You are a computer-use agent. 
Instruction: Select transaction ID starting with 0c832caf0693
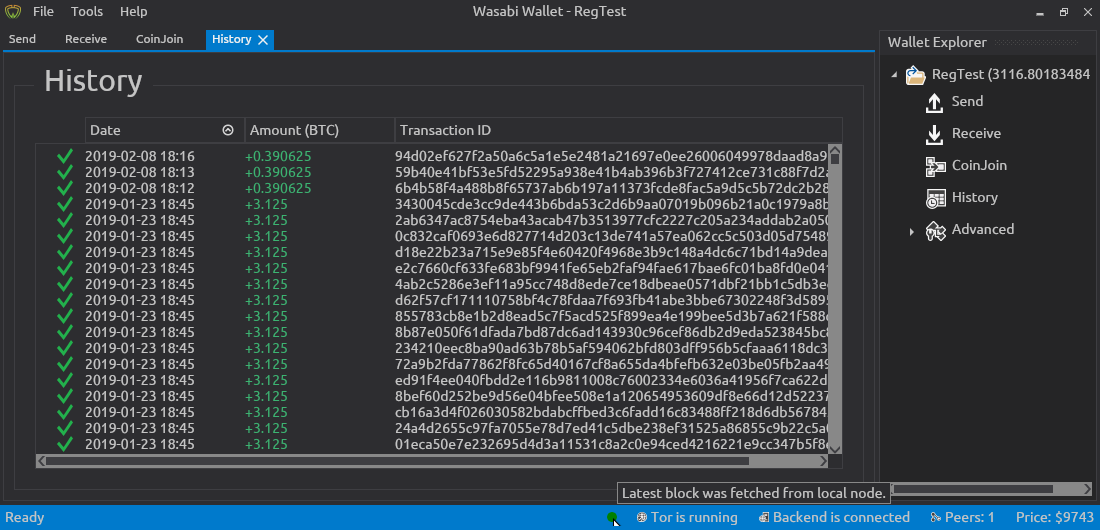pyautogui.click(x=611, y=236)
